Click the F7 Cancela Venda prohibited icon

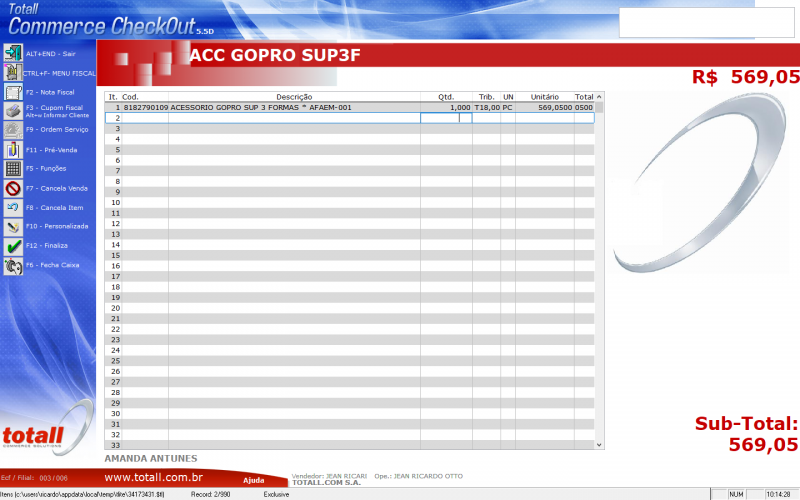point(13,188)
